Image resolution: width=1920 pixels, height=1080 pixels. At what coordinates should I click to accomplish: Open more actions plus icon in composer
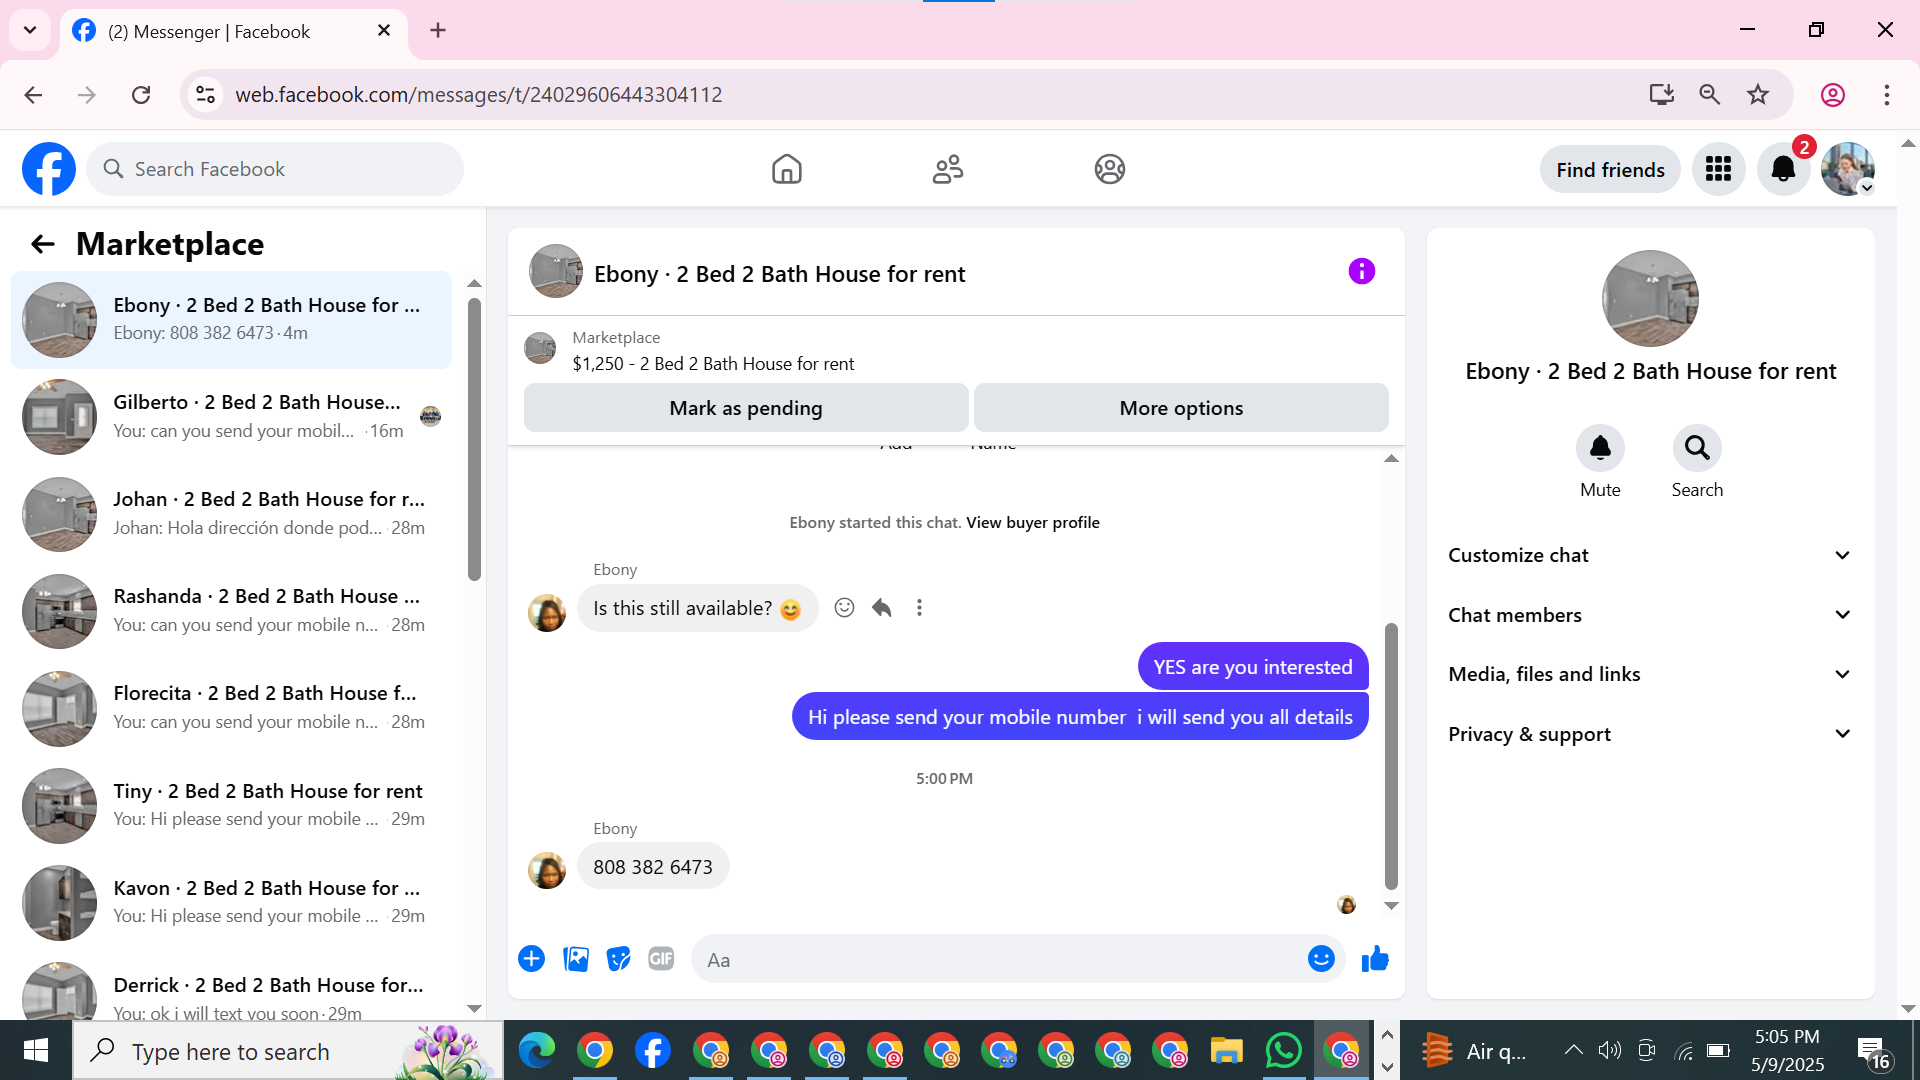(x=531, y=959)
